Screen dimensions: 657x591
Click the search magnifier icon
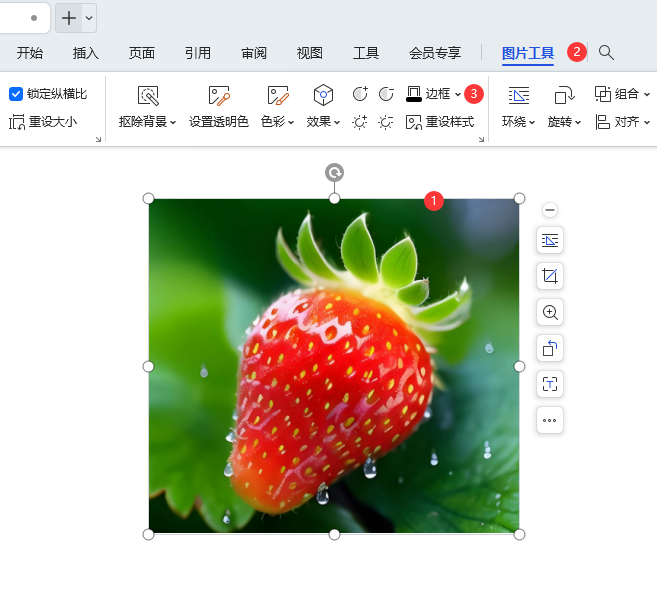point(606,53)
